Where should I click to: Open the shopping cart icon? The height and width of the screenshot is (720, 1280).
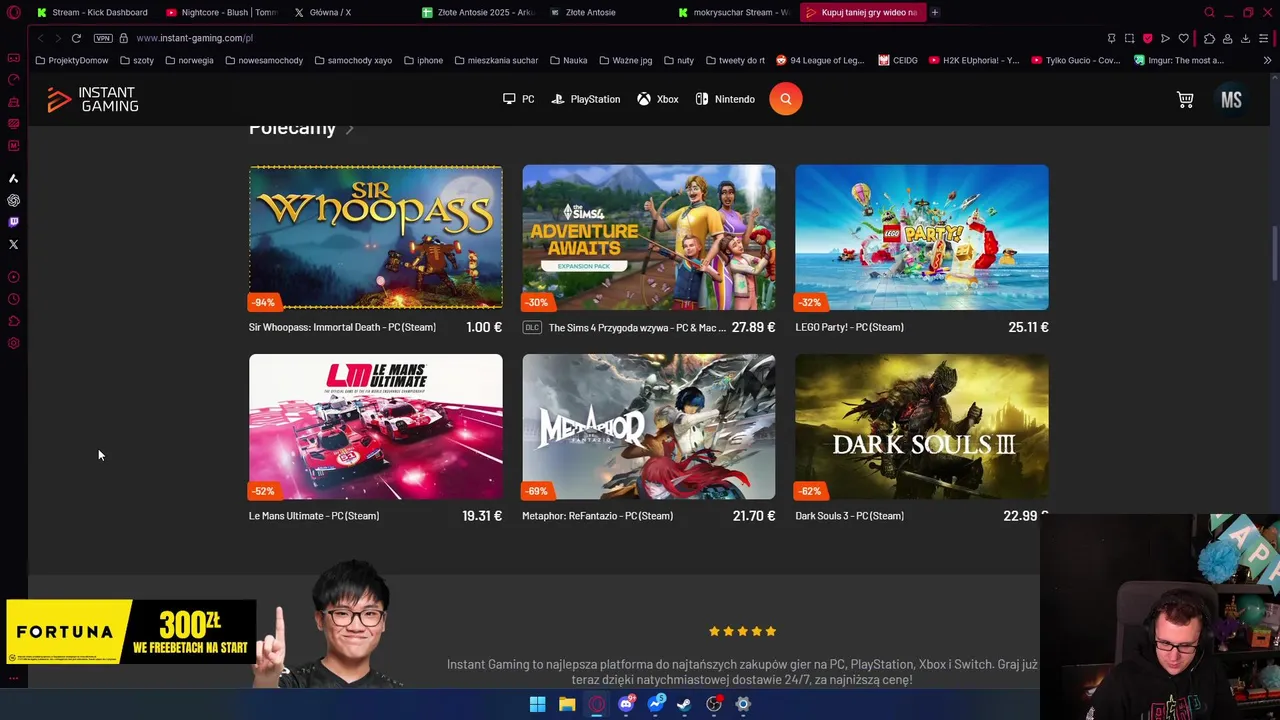[x=1185, y=99]
